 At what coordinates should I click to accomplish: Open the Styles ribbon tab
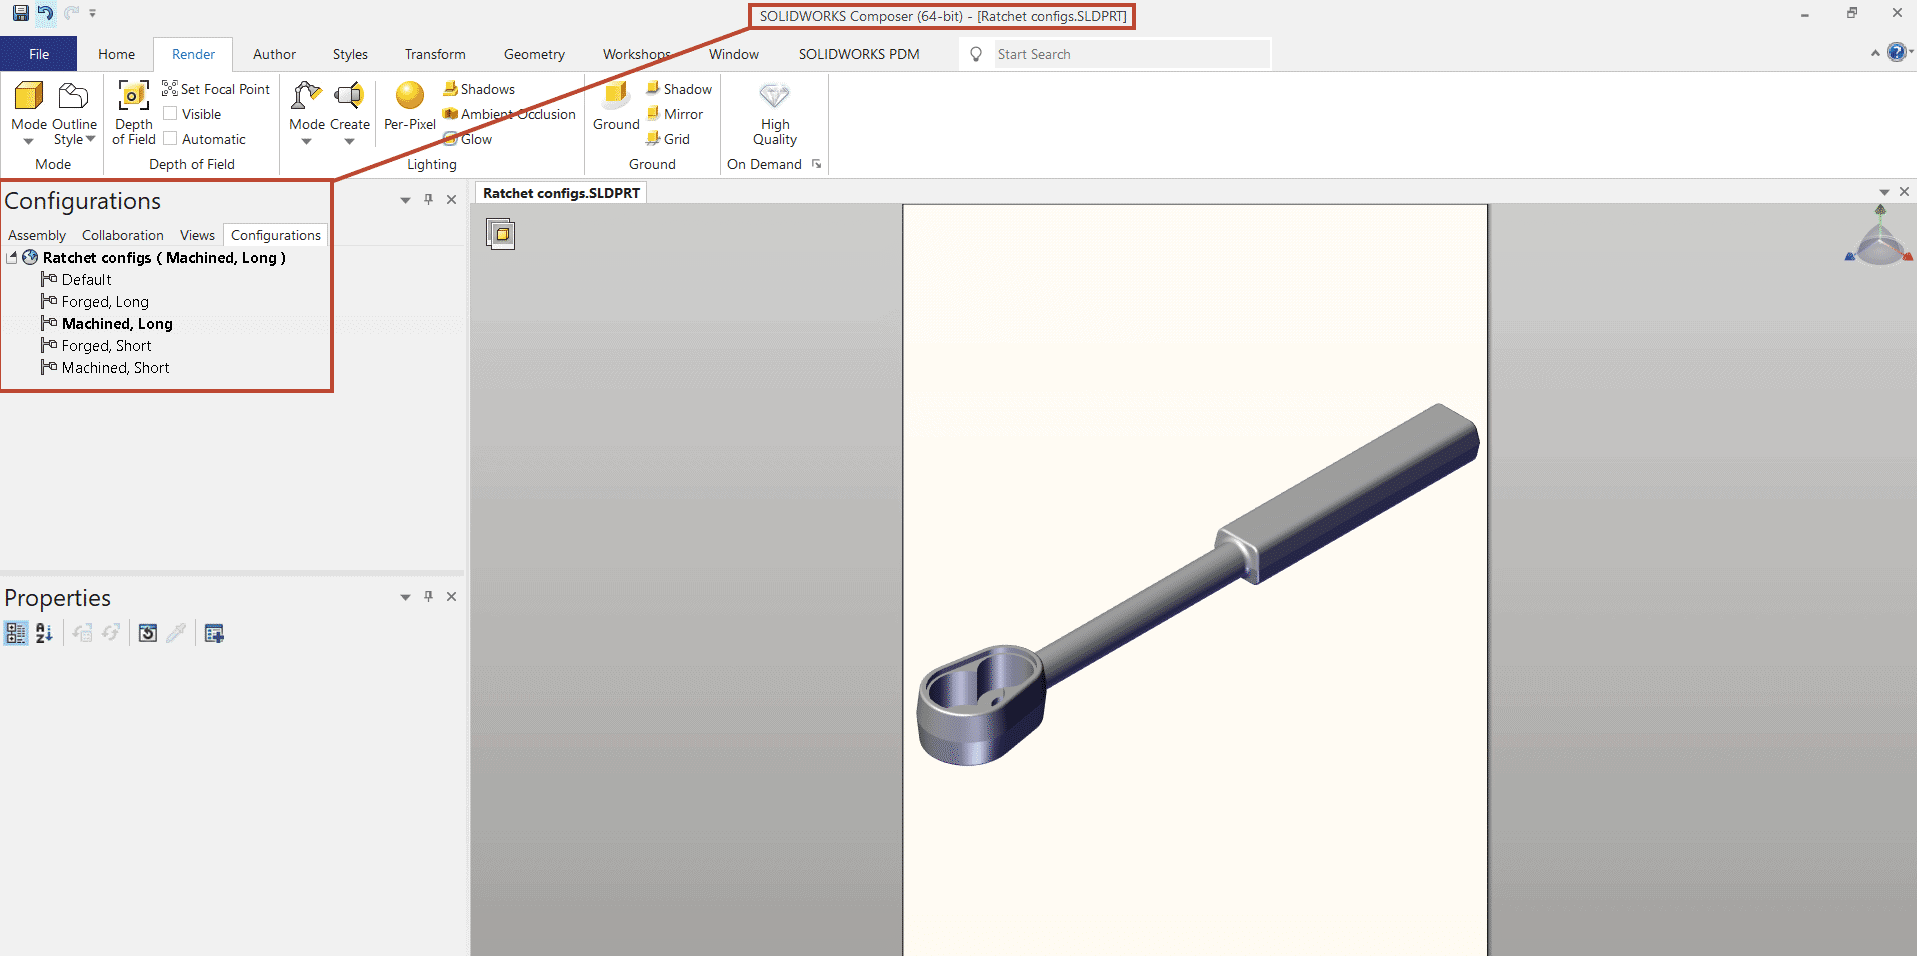pos(350,54)
